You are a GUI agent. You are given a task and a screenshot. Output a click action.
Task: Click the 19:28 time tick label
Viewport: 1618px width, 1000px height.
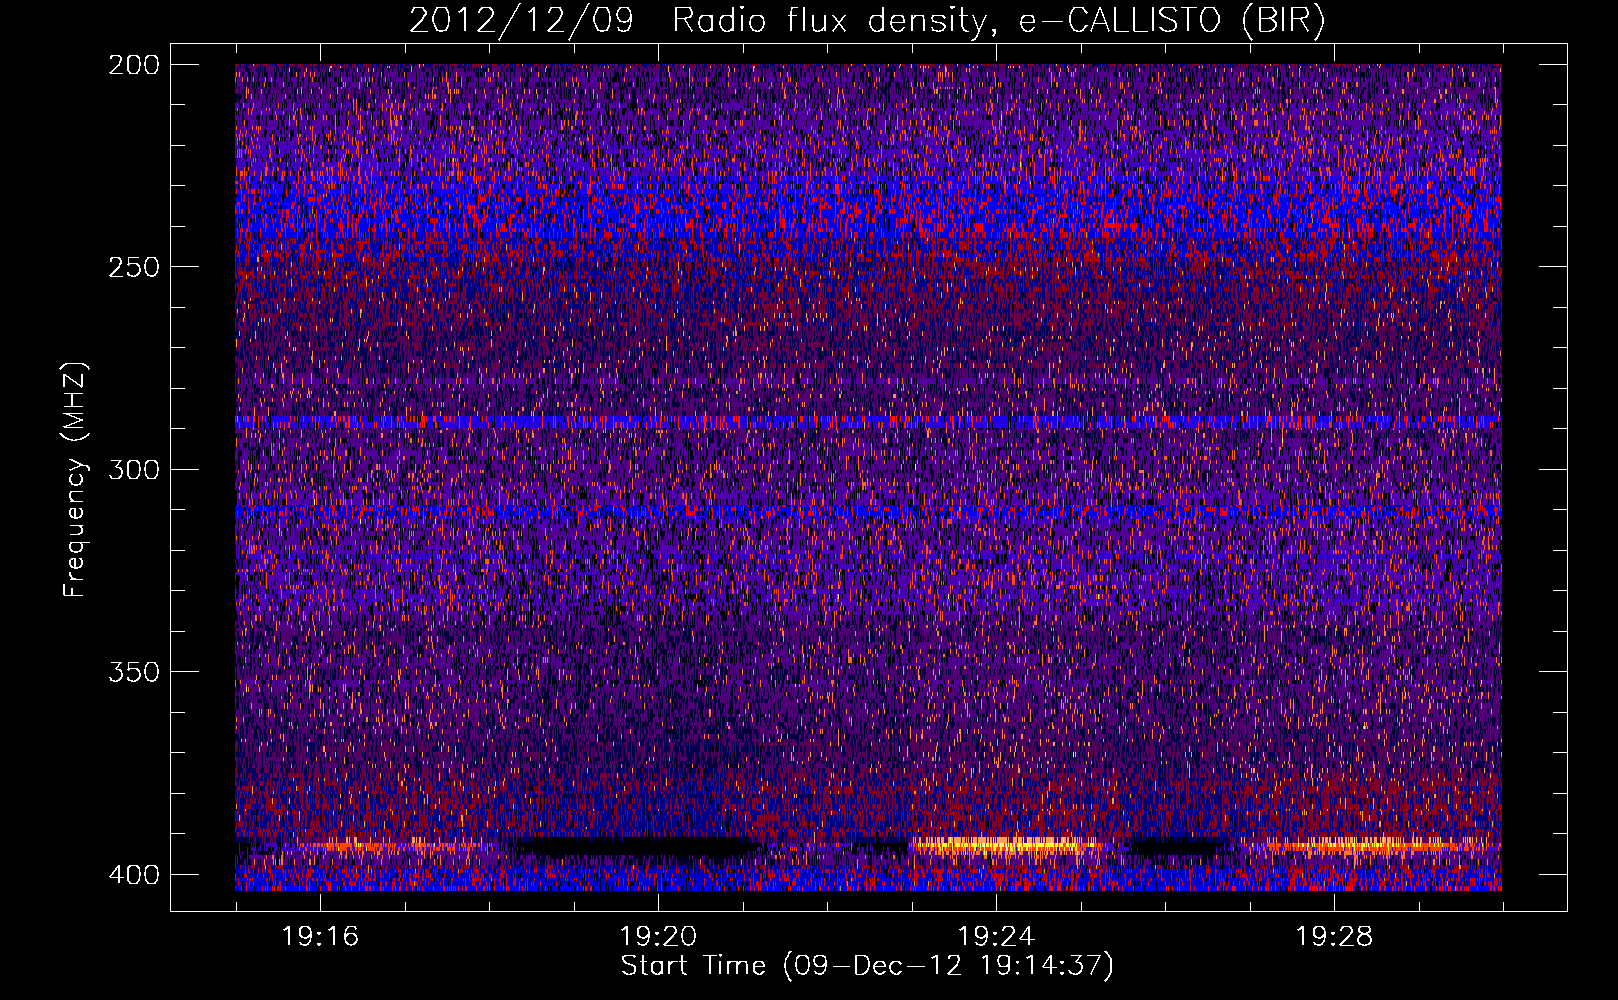coord(1334,937)
